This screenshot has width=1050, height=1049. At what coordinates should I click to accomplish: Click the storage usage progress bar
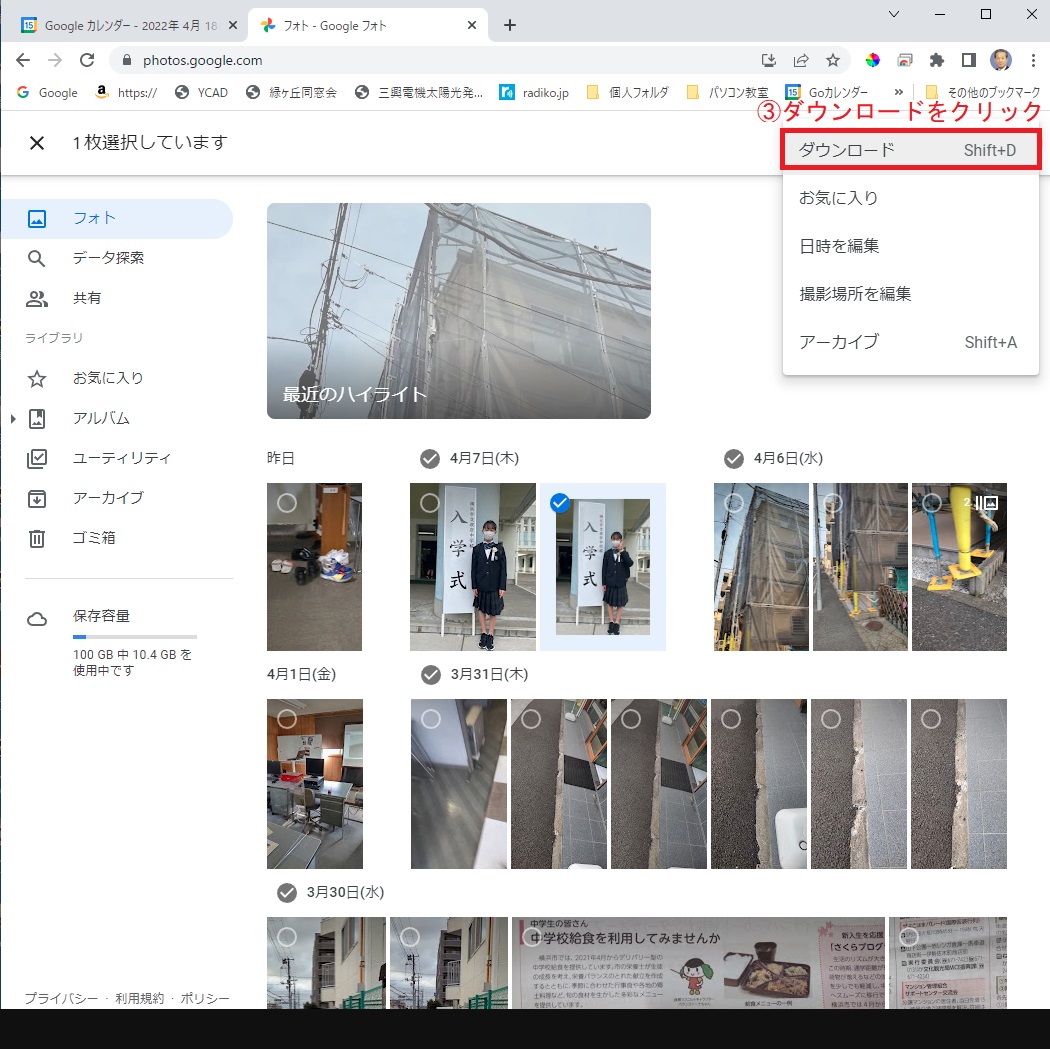coord(135,637)
